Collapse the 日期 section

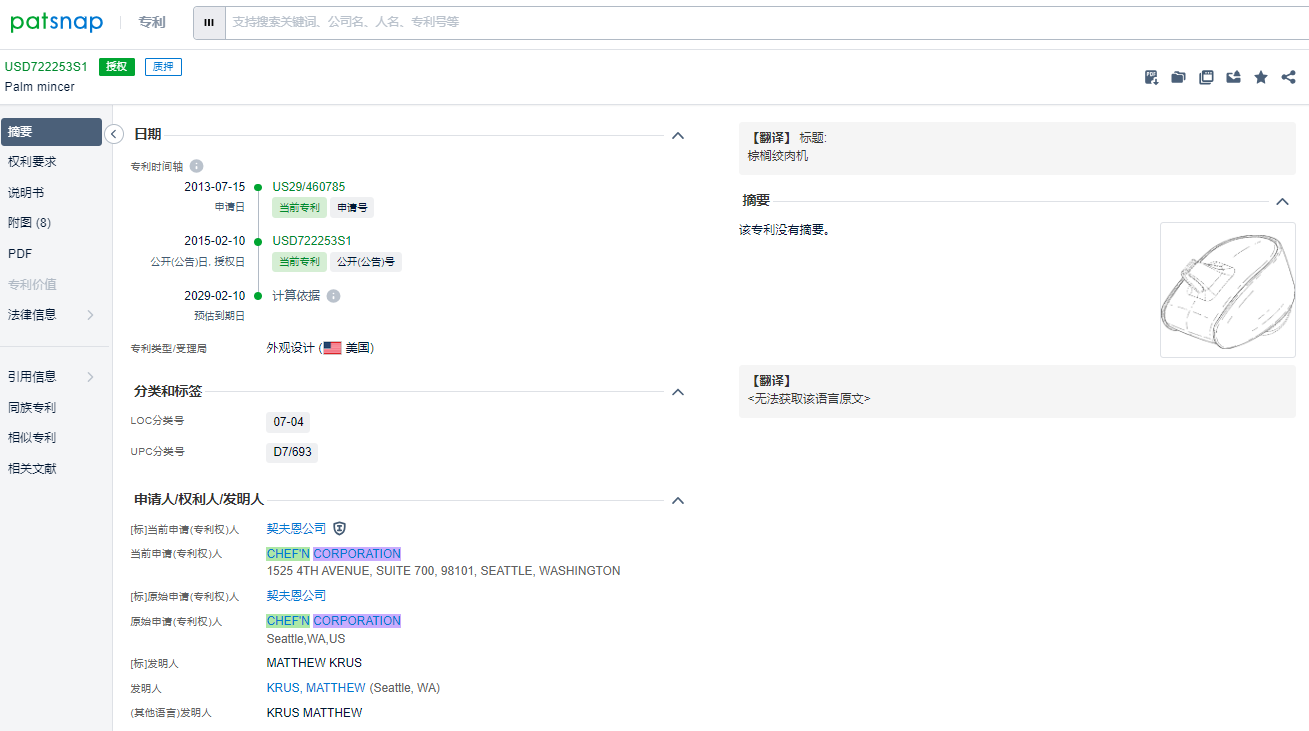click(x=678, y=135)
